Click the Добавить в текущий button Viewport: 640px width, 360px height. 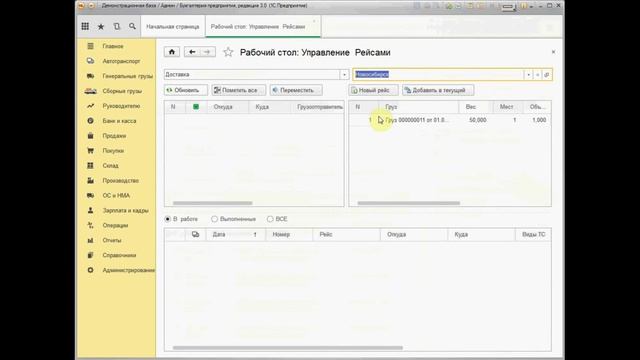tap(438, 90)
